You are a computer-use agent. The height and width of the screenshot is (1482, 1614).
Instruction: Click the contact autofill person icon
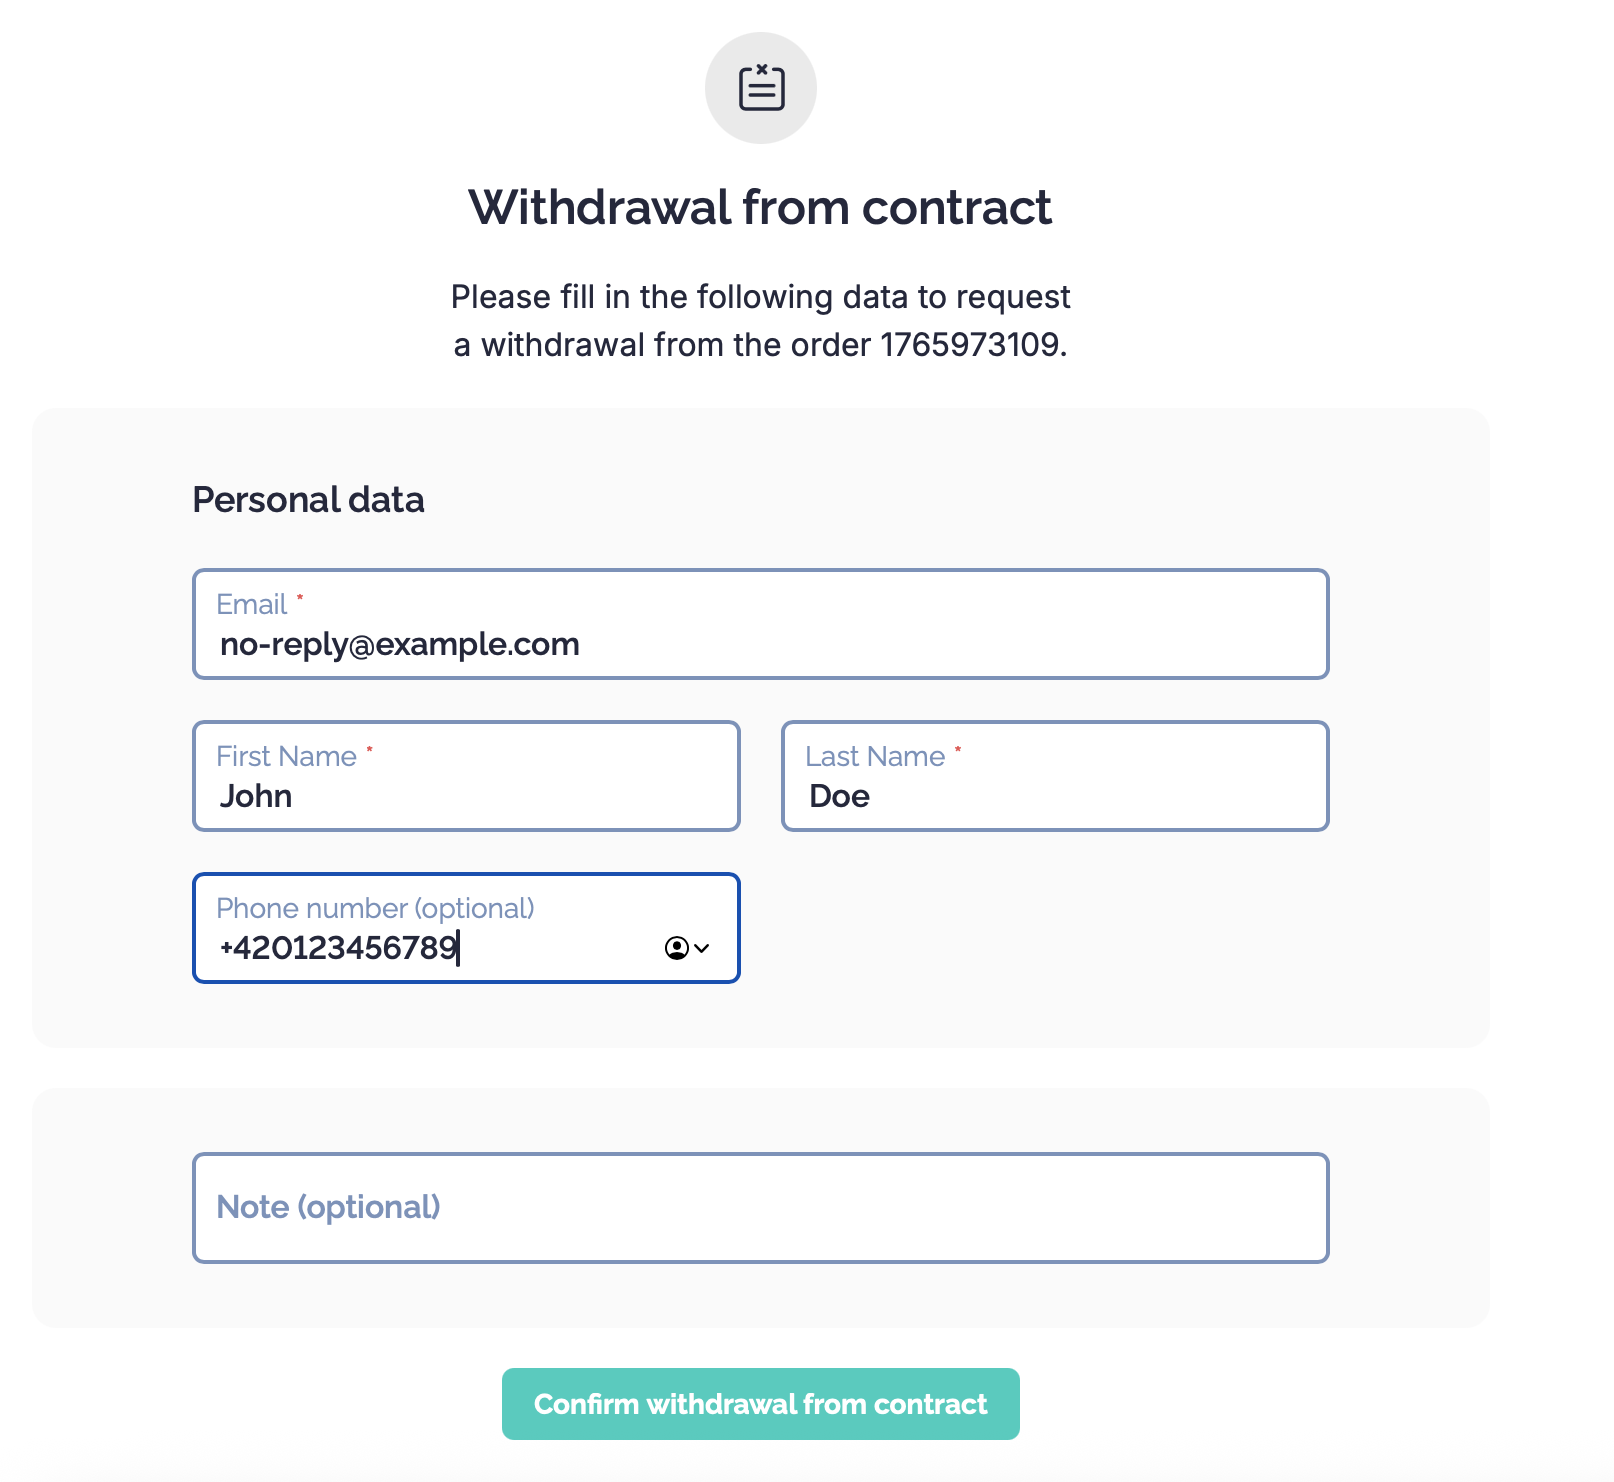point(676,948)
